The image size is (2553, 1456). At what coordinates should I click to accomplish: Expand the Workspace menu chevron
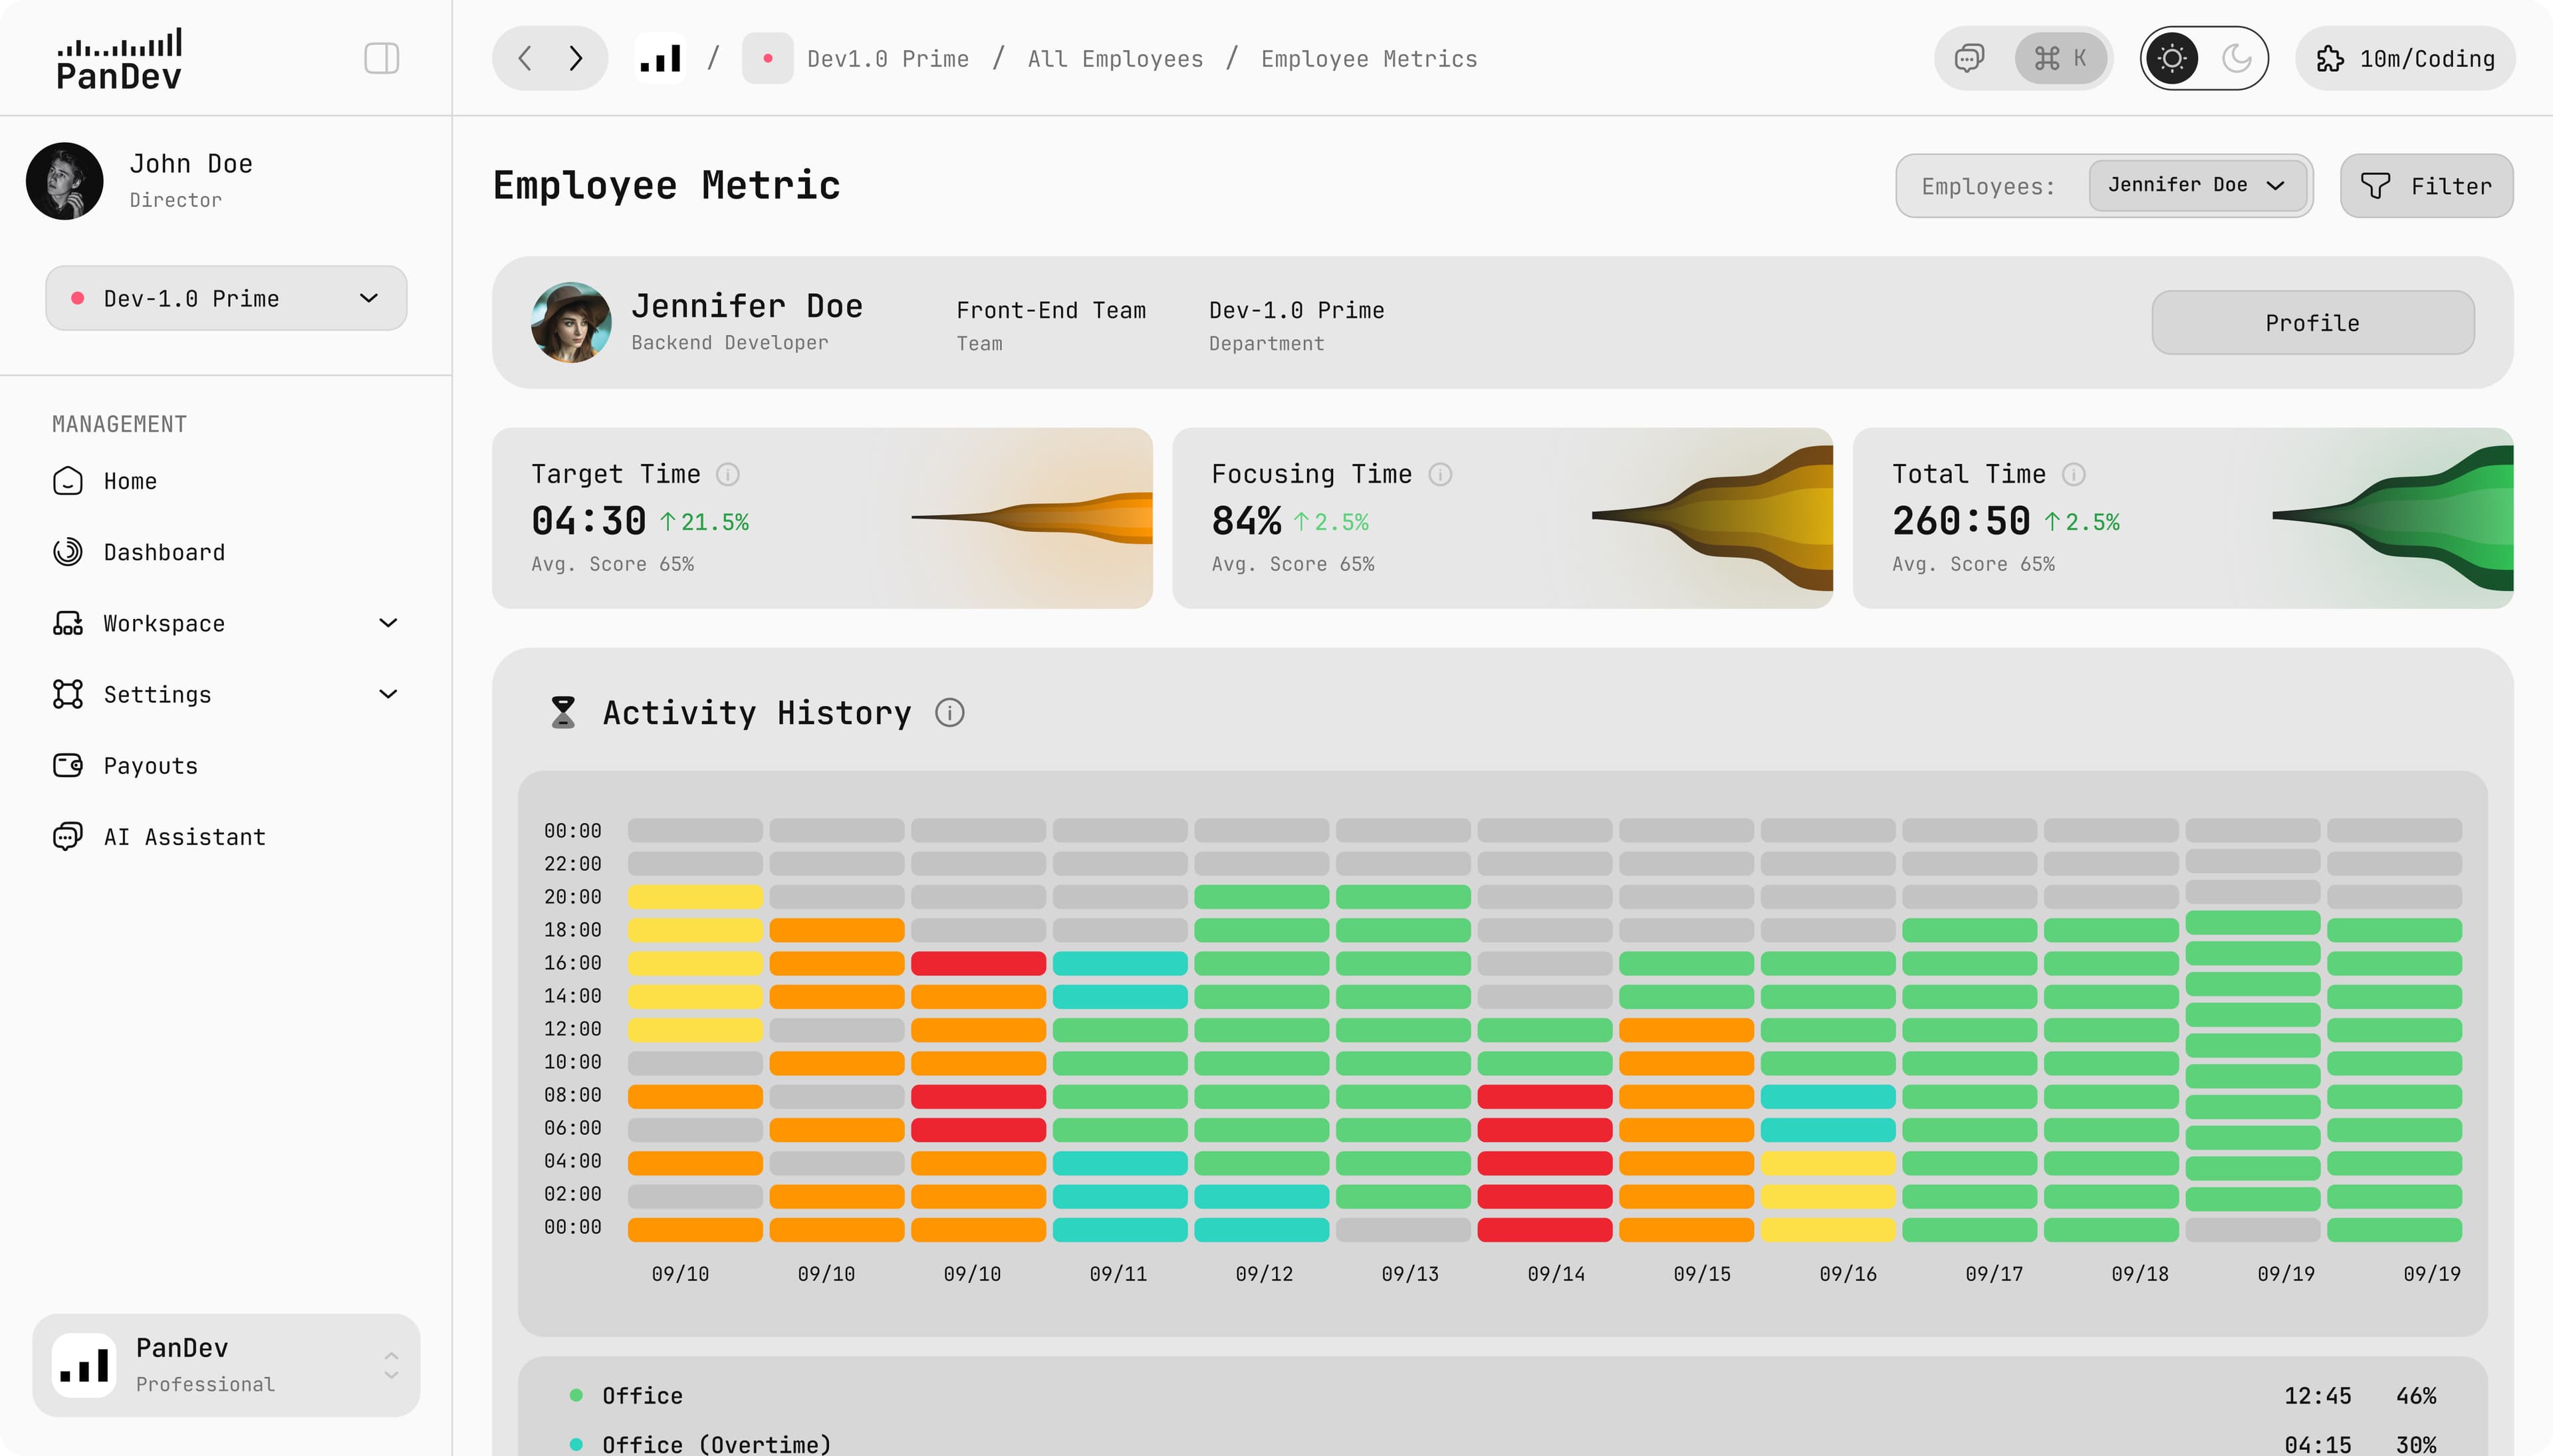click(388, 623)
